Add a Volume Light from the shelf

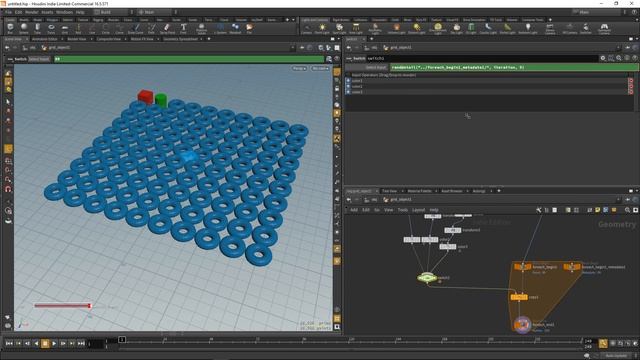pyautogui.click(x=396, y=28)
